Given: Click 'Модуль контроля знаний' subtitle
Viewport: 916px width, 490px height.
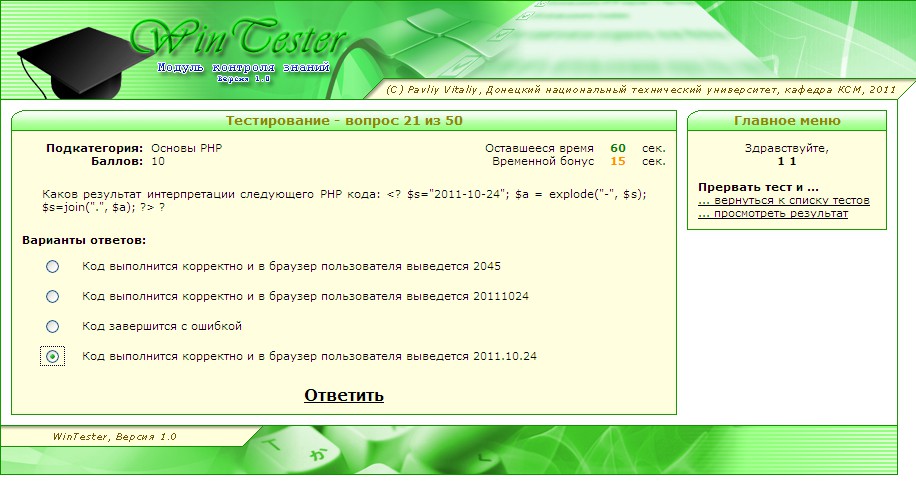Looking at the screenshot, I should pos(244,67).
